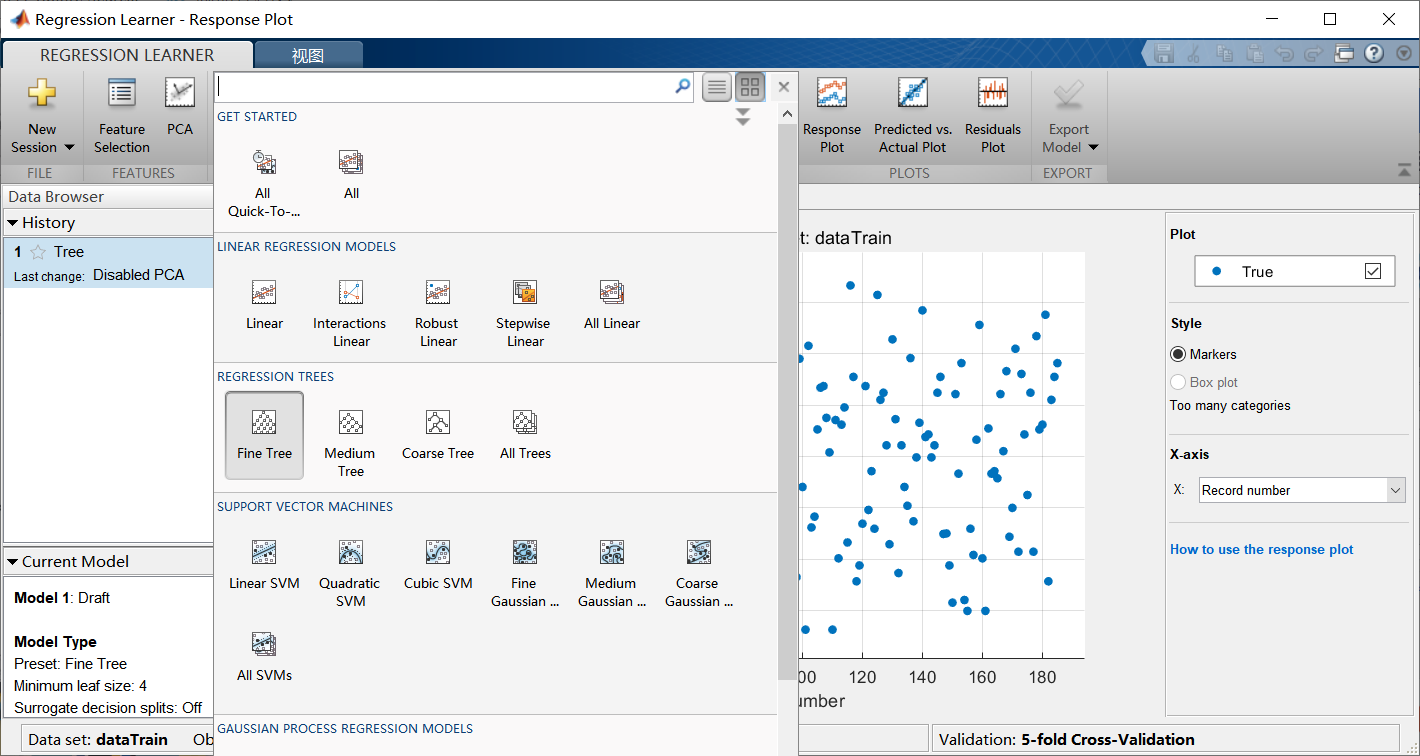Click the layout windows icon in quick access bar
This screenshot has width=1420, height=756.
pyautogui.click(x=1345, y=53)
